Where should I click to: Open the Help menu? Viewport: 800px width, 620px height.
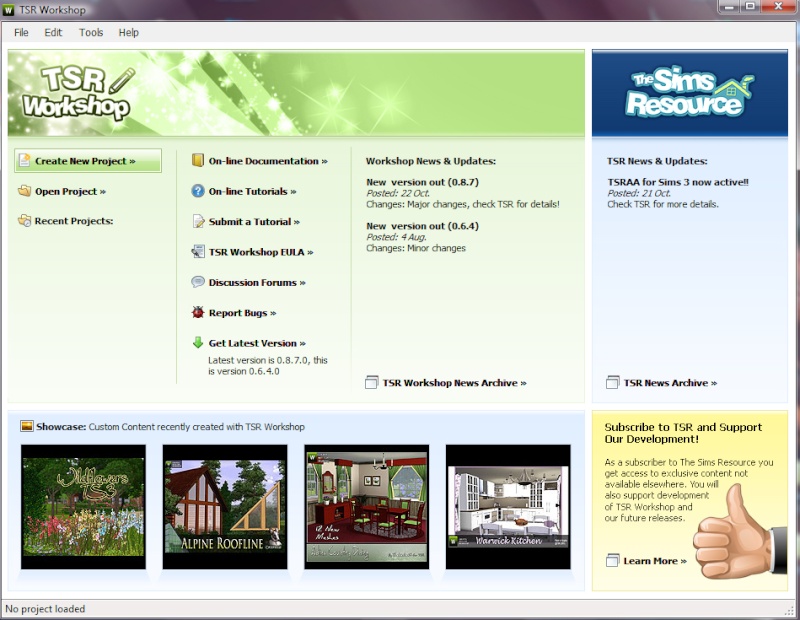[x=129, y=33]
